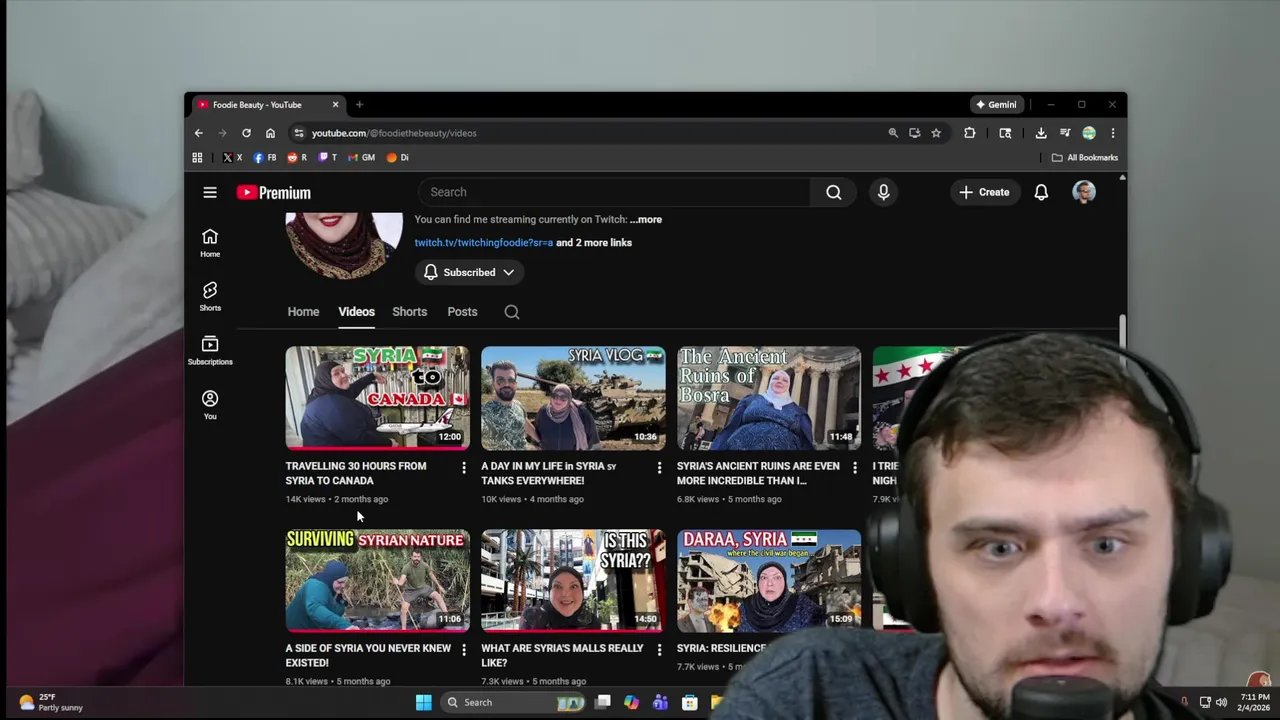Go to the browser home page
Screen dimensions: 1280x720
coord(270,133)
